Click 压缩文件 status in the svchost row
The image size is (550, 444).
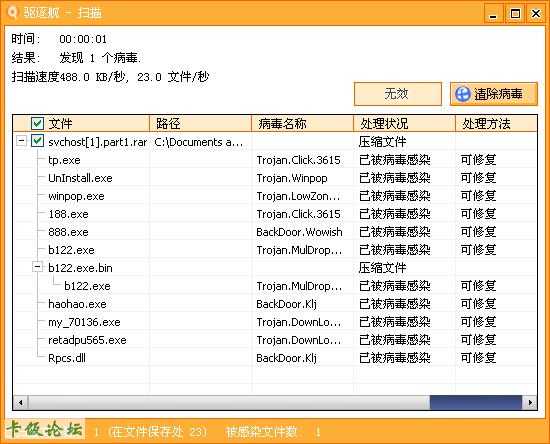click(382, 142)
